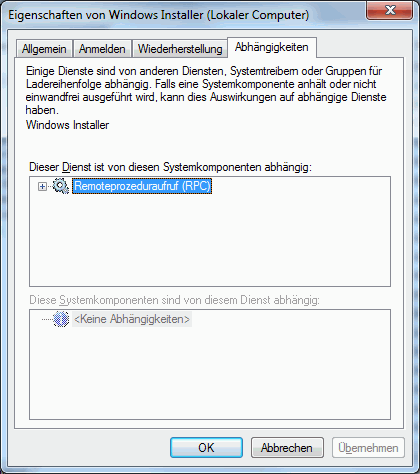The width and height of the screenshot is (420, 474).
Task: Click the dialog title bar text
Action: (159, 15)
